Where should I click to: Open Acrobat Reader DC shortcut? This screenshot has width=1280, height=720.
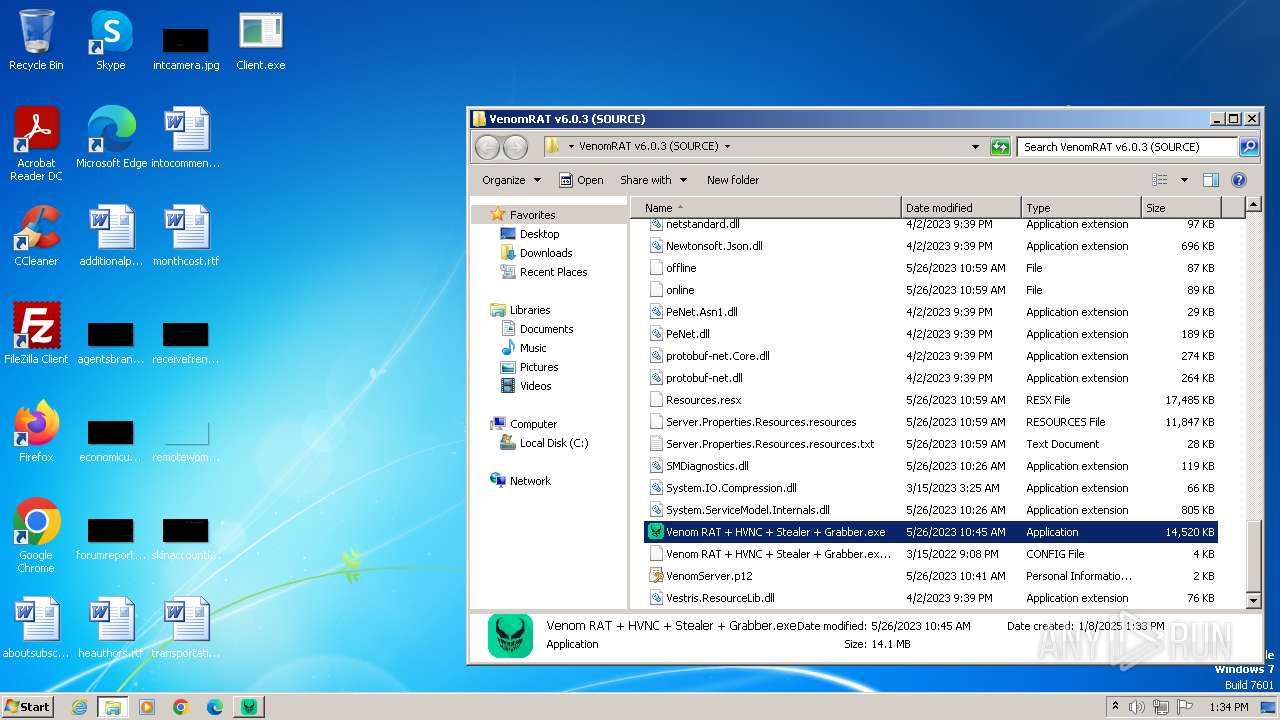pyautogui.click(x=36, y=143)
